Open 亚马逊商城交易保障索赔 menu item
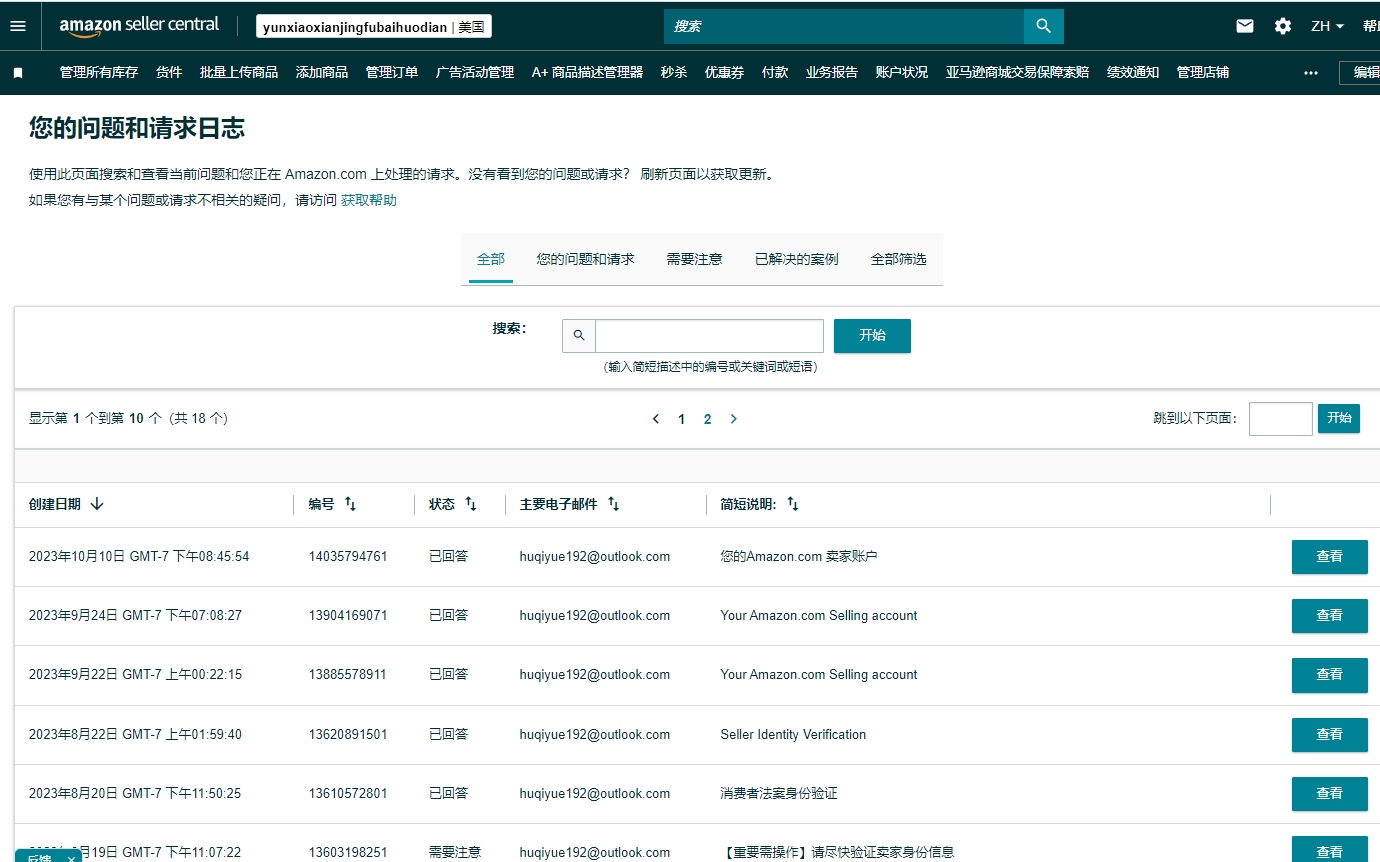Image resolution: width=1380 pixels, height=862 pixels. coord(1018,72)
